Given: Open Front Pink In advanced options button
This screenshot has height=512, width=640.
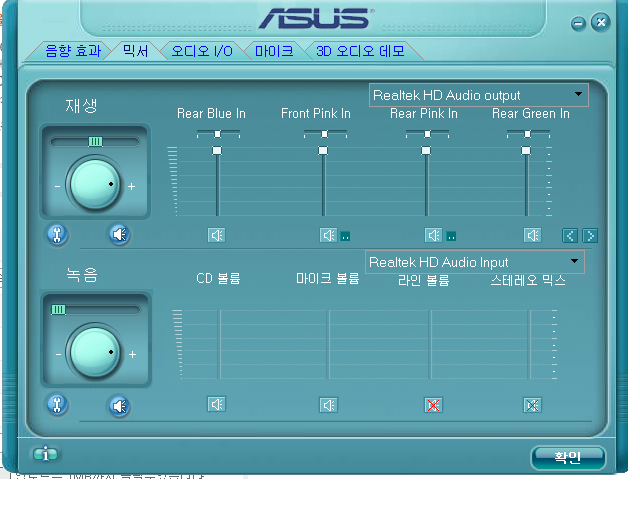Looking at the screenshot, I should (x=345, y=236).
